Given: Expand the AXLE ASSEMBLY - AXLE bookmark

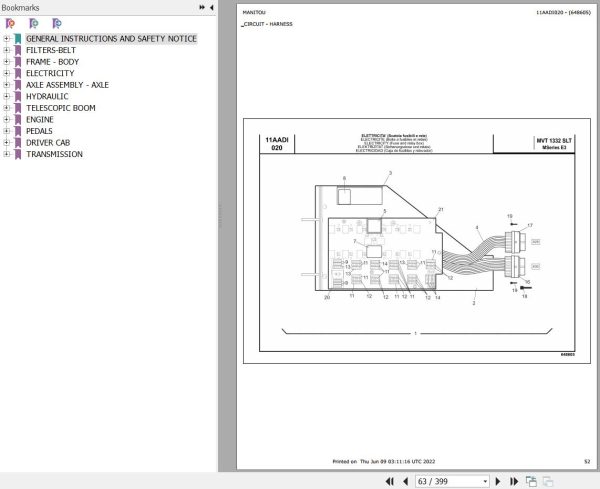Looking at the screenshot, I should click(6, 85).
